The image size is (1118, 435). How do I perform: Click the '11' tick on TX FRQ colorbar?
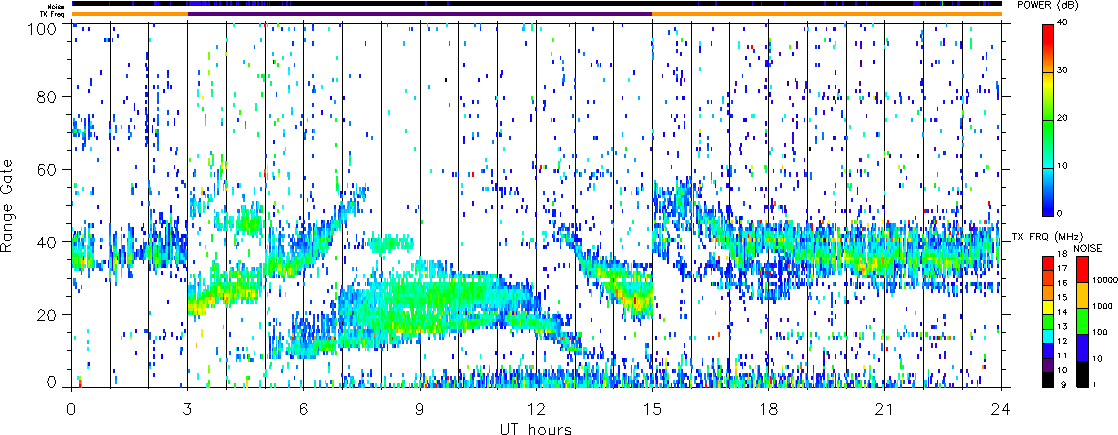[1062, 355]
